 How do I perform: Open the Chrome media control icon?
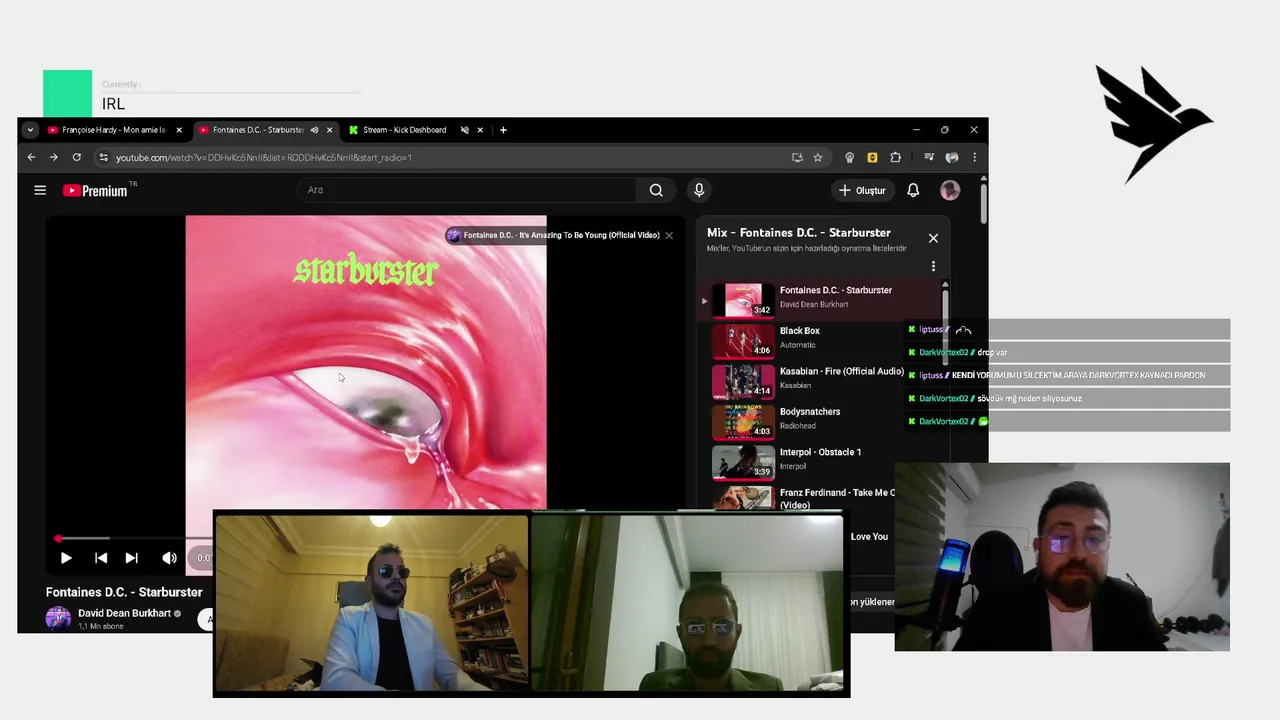click(929, 157)
